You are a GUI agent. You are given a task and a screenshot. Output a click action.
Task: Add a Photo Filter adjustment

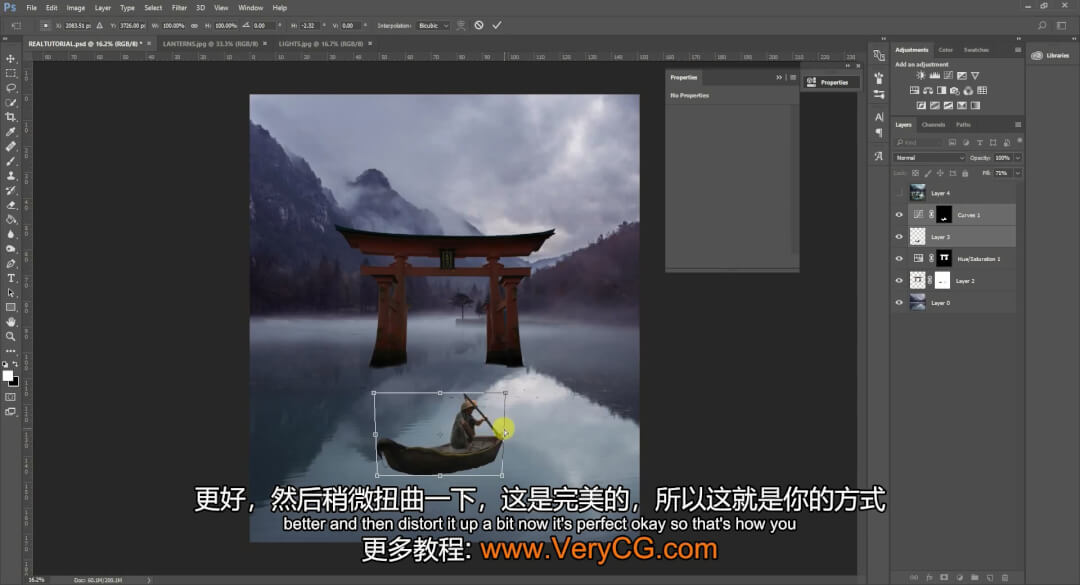955,91
